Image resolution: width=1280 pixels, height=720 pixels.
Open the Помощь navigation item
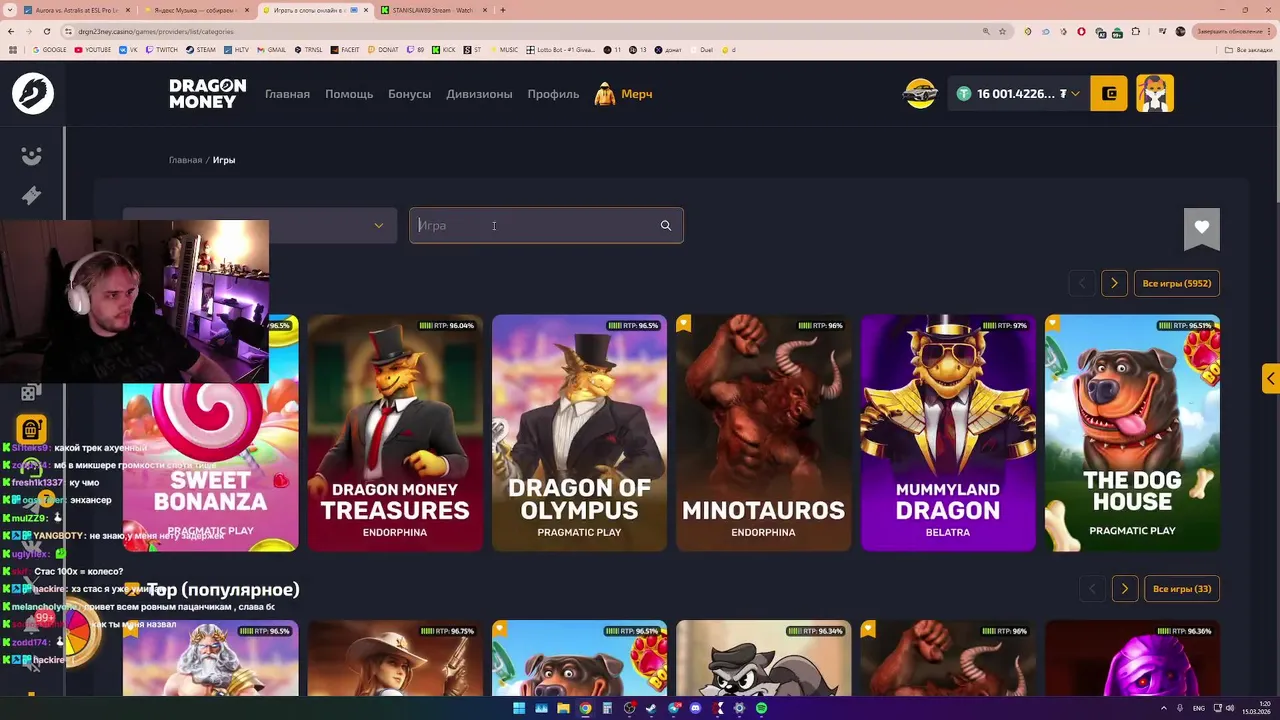(349, 94)
